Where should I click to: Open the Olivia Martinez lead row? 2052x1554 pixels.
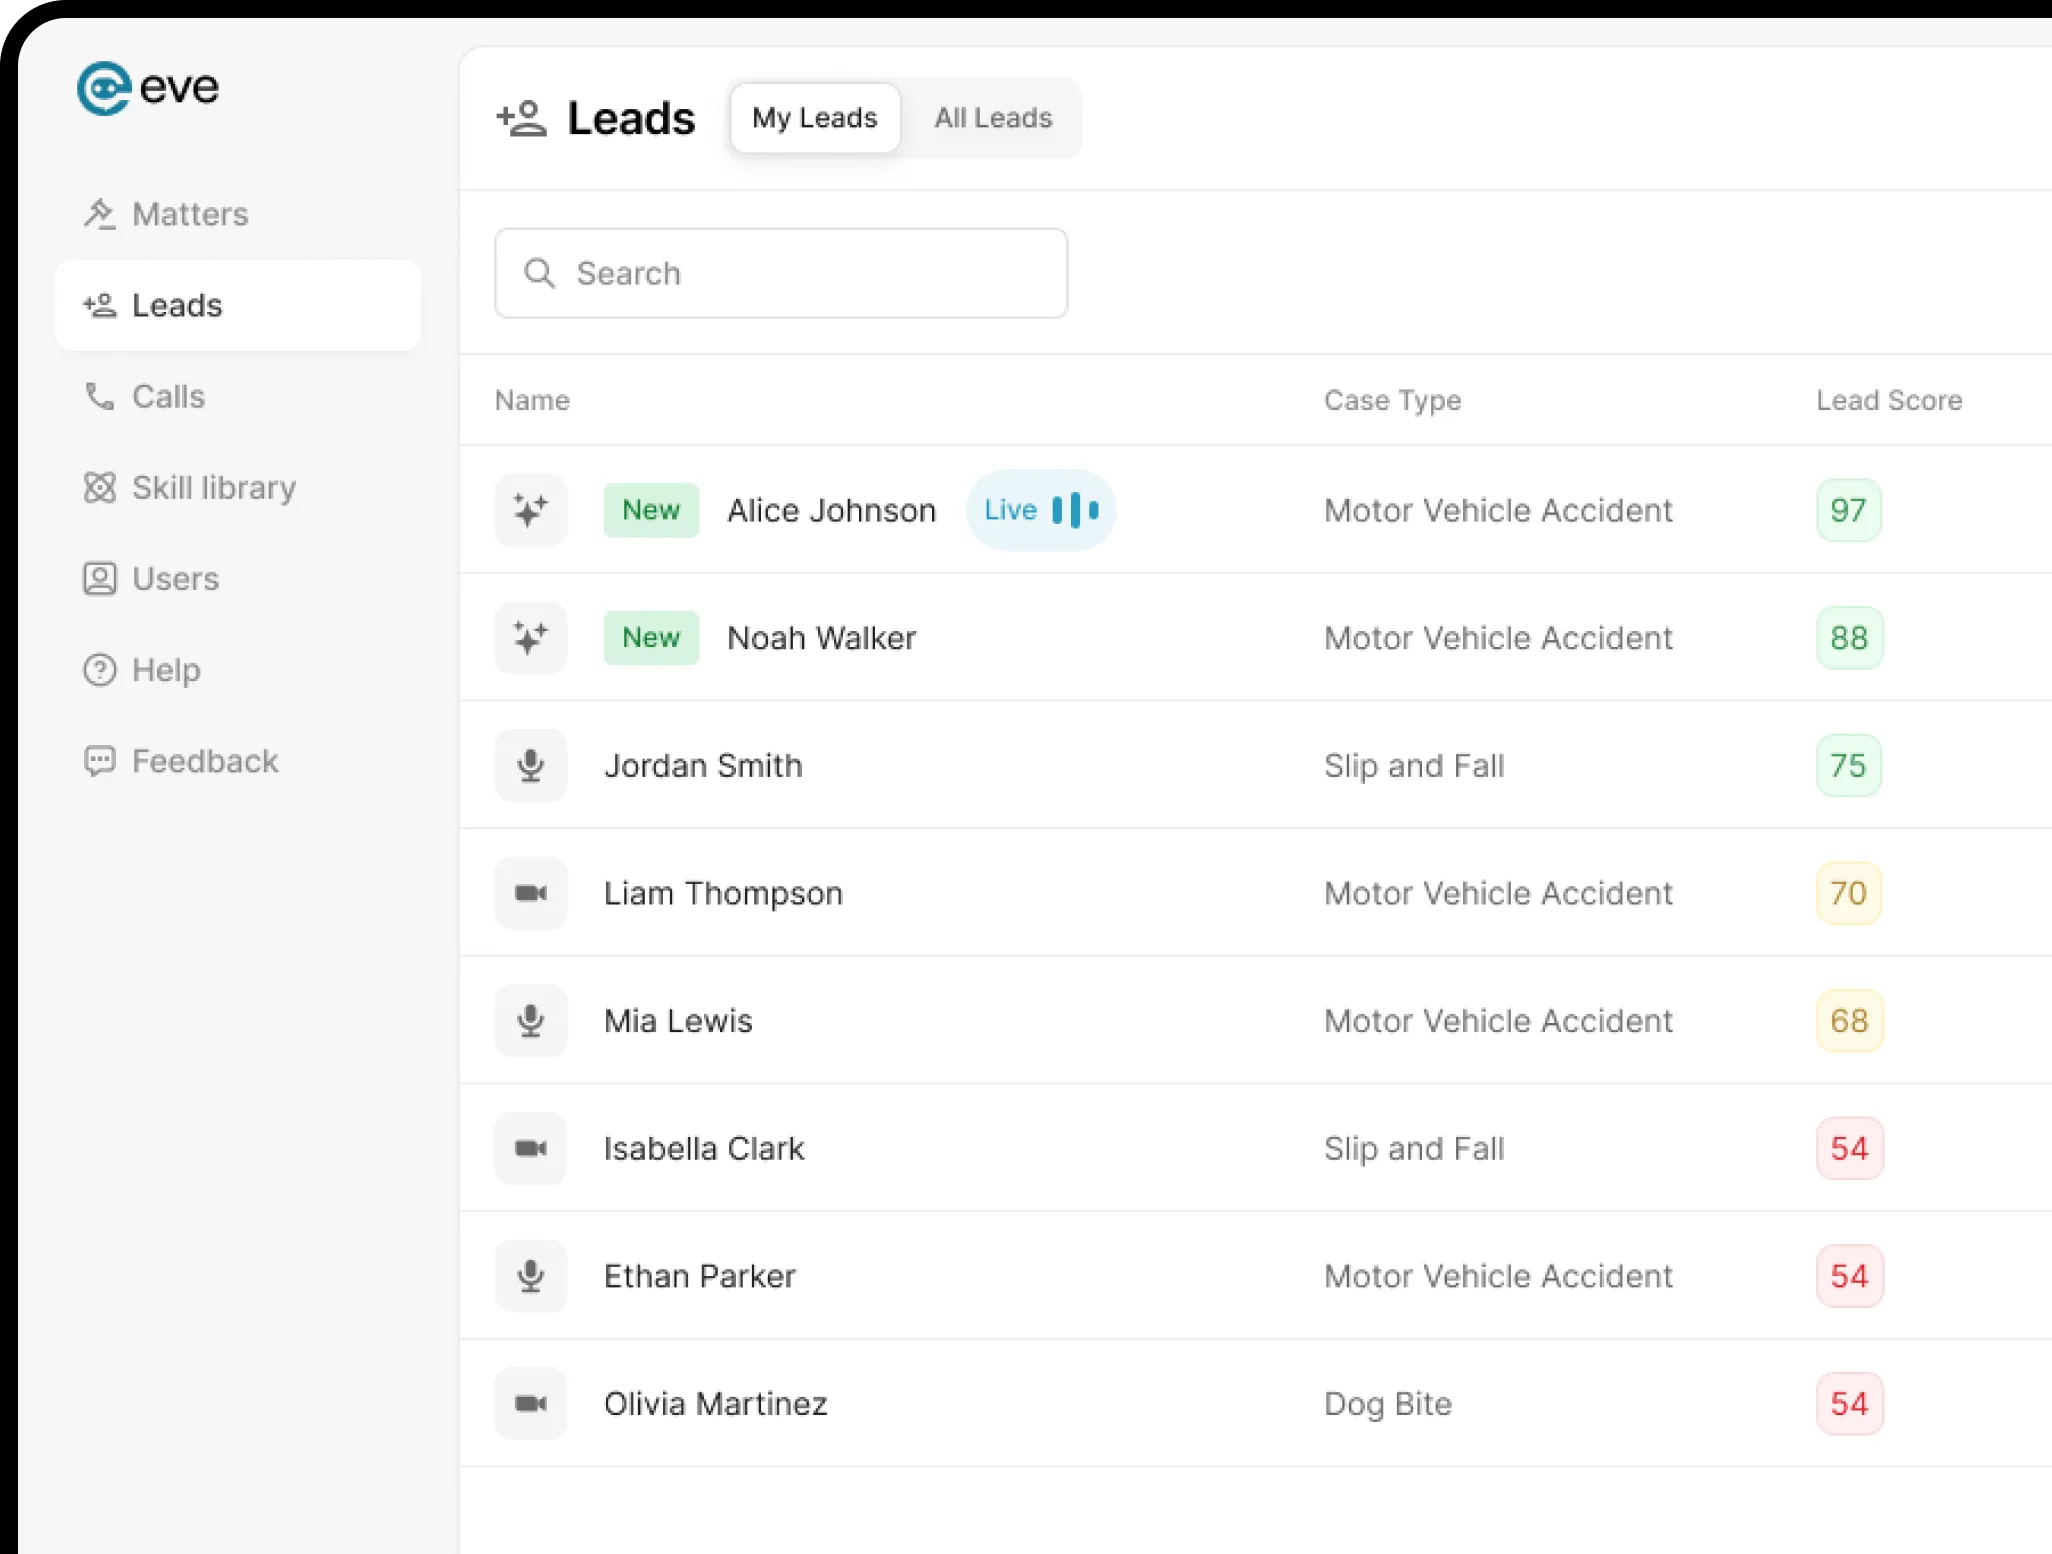(x=715, y=1404)
